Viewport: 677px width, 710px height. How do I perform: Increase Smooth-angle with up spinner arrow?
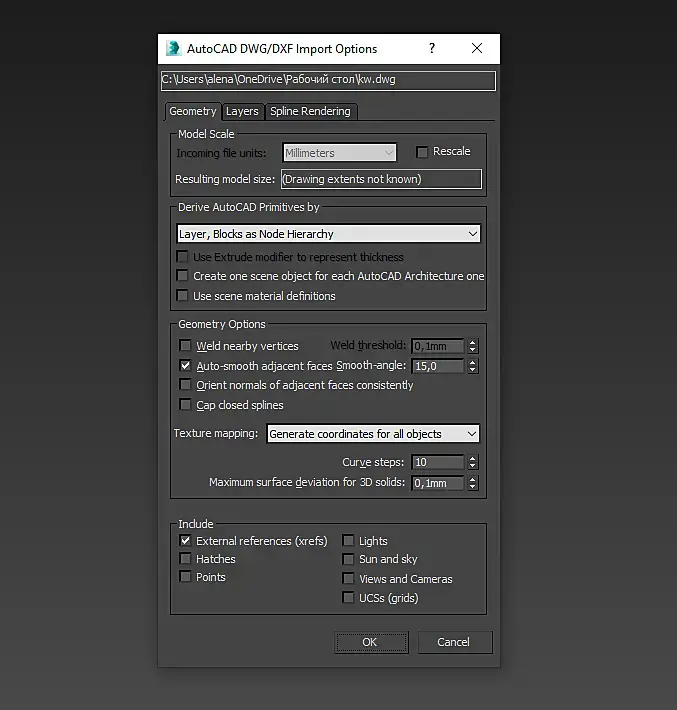(x=473, y=362)
